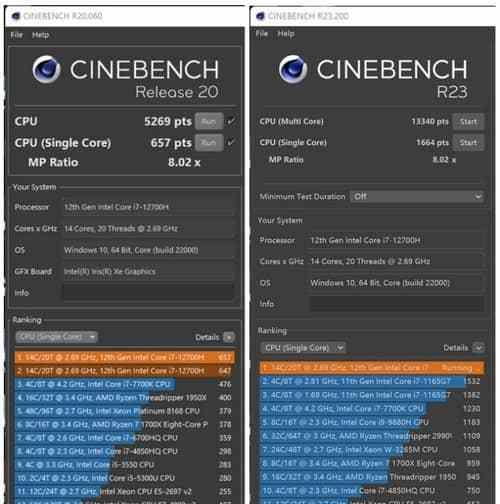
Task: Toggle Details button in R23 ranking section
Action: [478, 348]
